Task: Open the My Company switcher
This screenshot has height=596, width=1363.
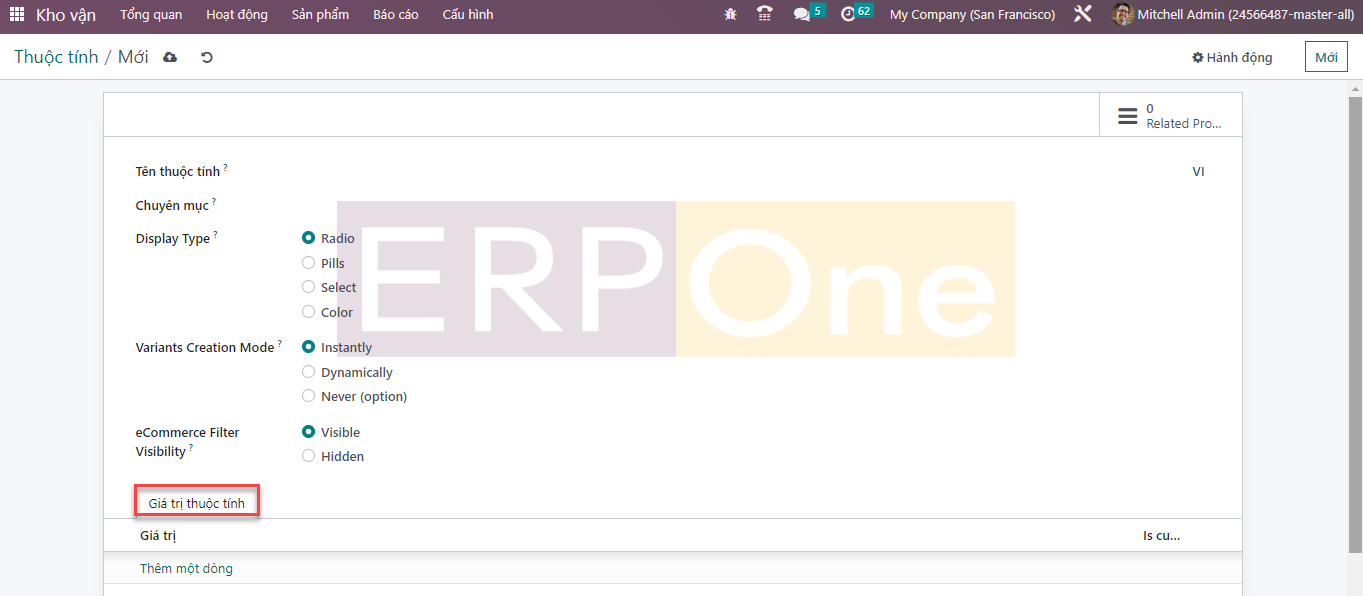Action: (972, 15)
